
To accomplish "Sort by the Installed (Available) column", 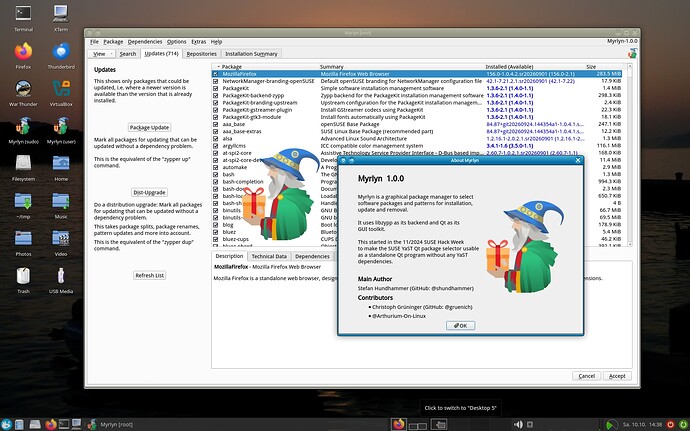I will click(534, 67).
